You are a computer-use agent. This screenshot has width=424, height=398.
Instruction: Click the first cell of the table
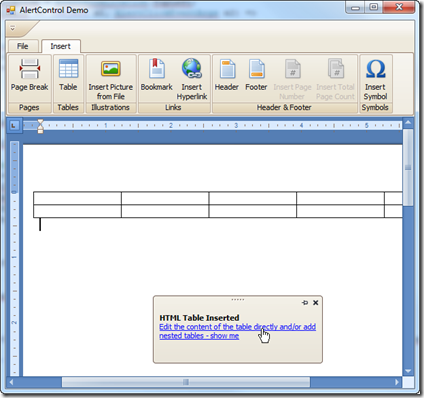coord(77,198)
